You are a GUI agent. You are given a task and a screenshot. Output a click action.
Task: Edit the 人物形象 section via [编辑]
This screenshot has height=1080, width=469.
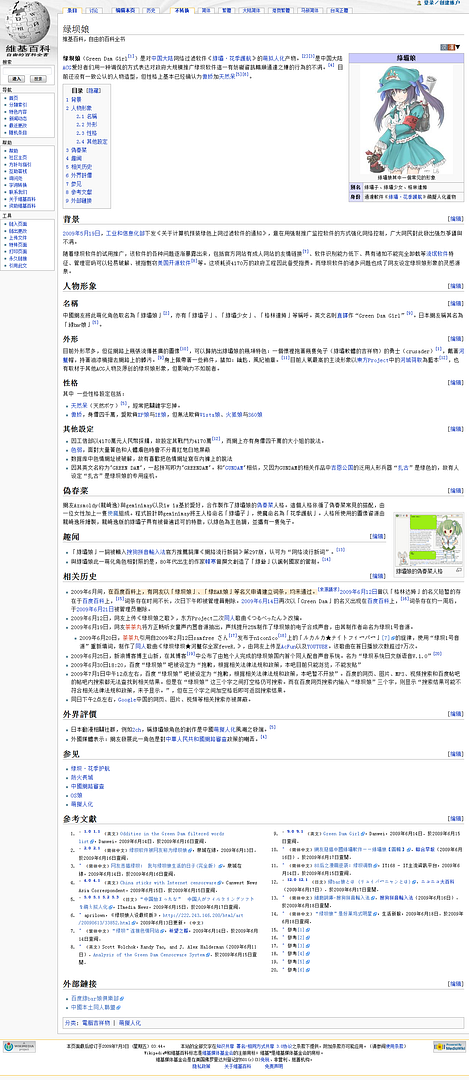pos(455,285)
